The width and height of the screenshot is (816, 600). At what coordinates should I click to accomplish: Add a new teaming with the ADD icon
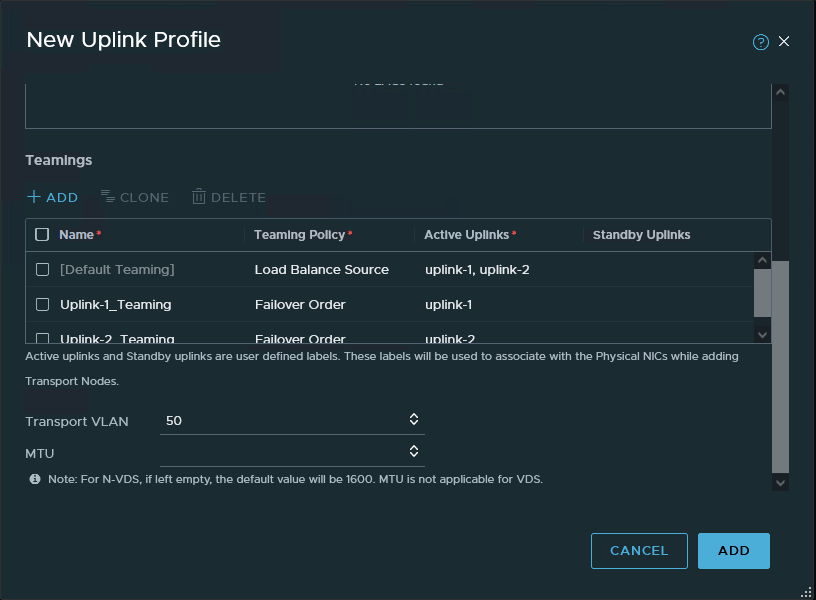(52, 197)
